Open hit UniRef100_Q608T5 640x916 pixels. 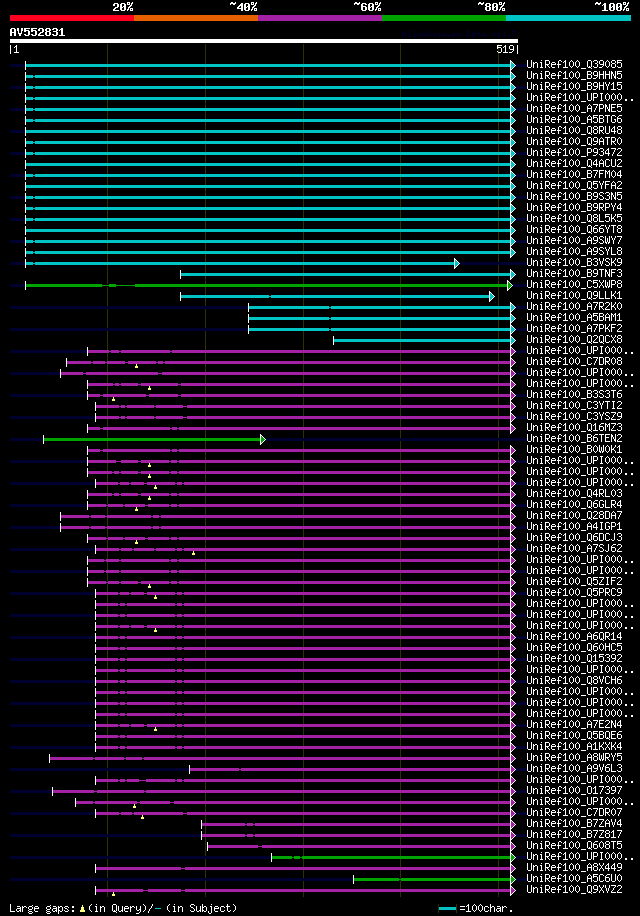click(574, 846)
